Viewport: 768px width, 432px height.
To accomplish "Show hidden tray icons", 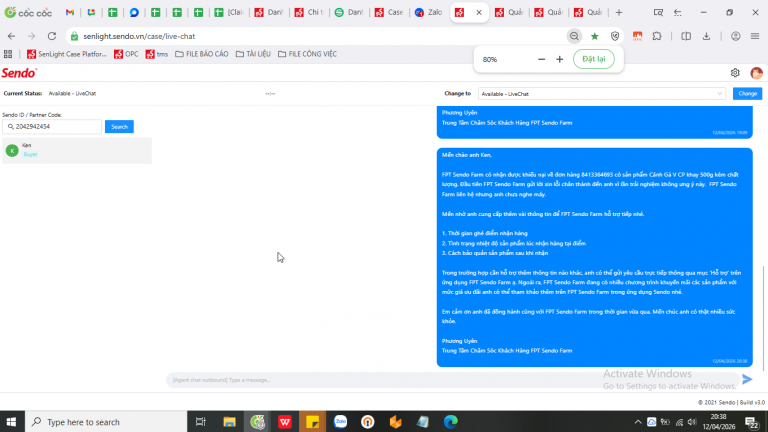I will click(638, 422).
